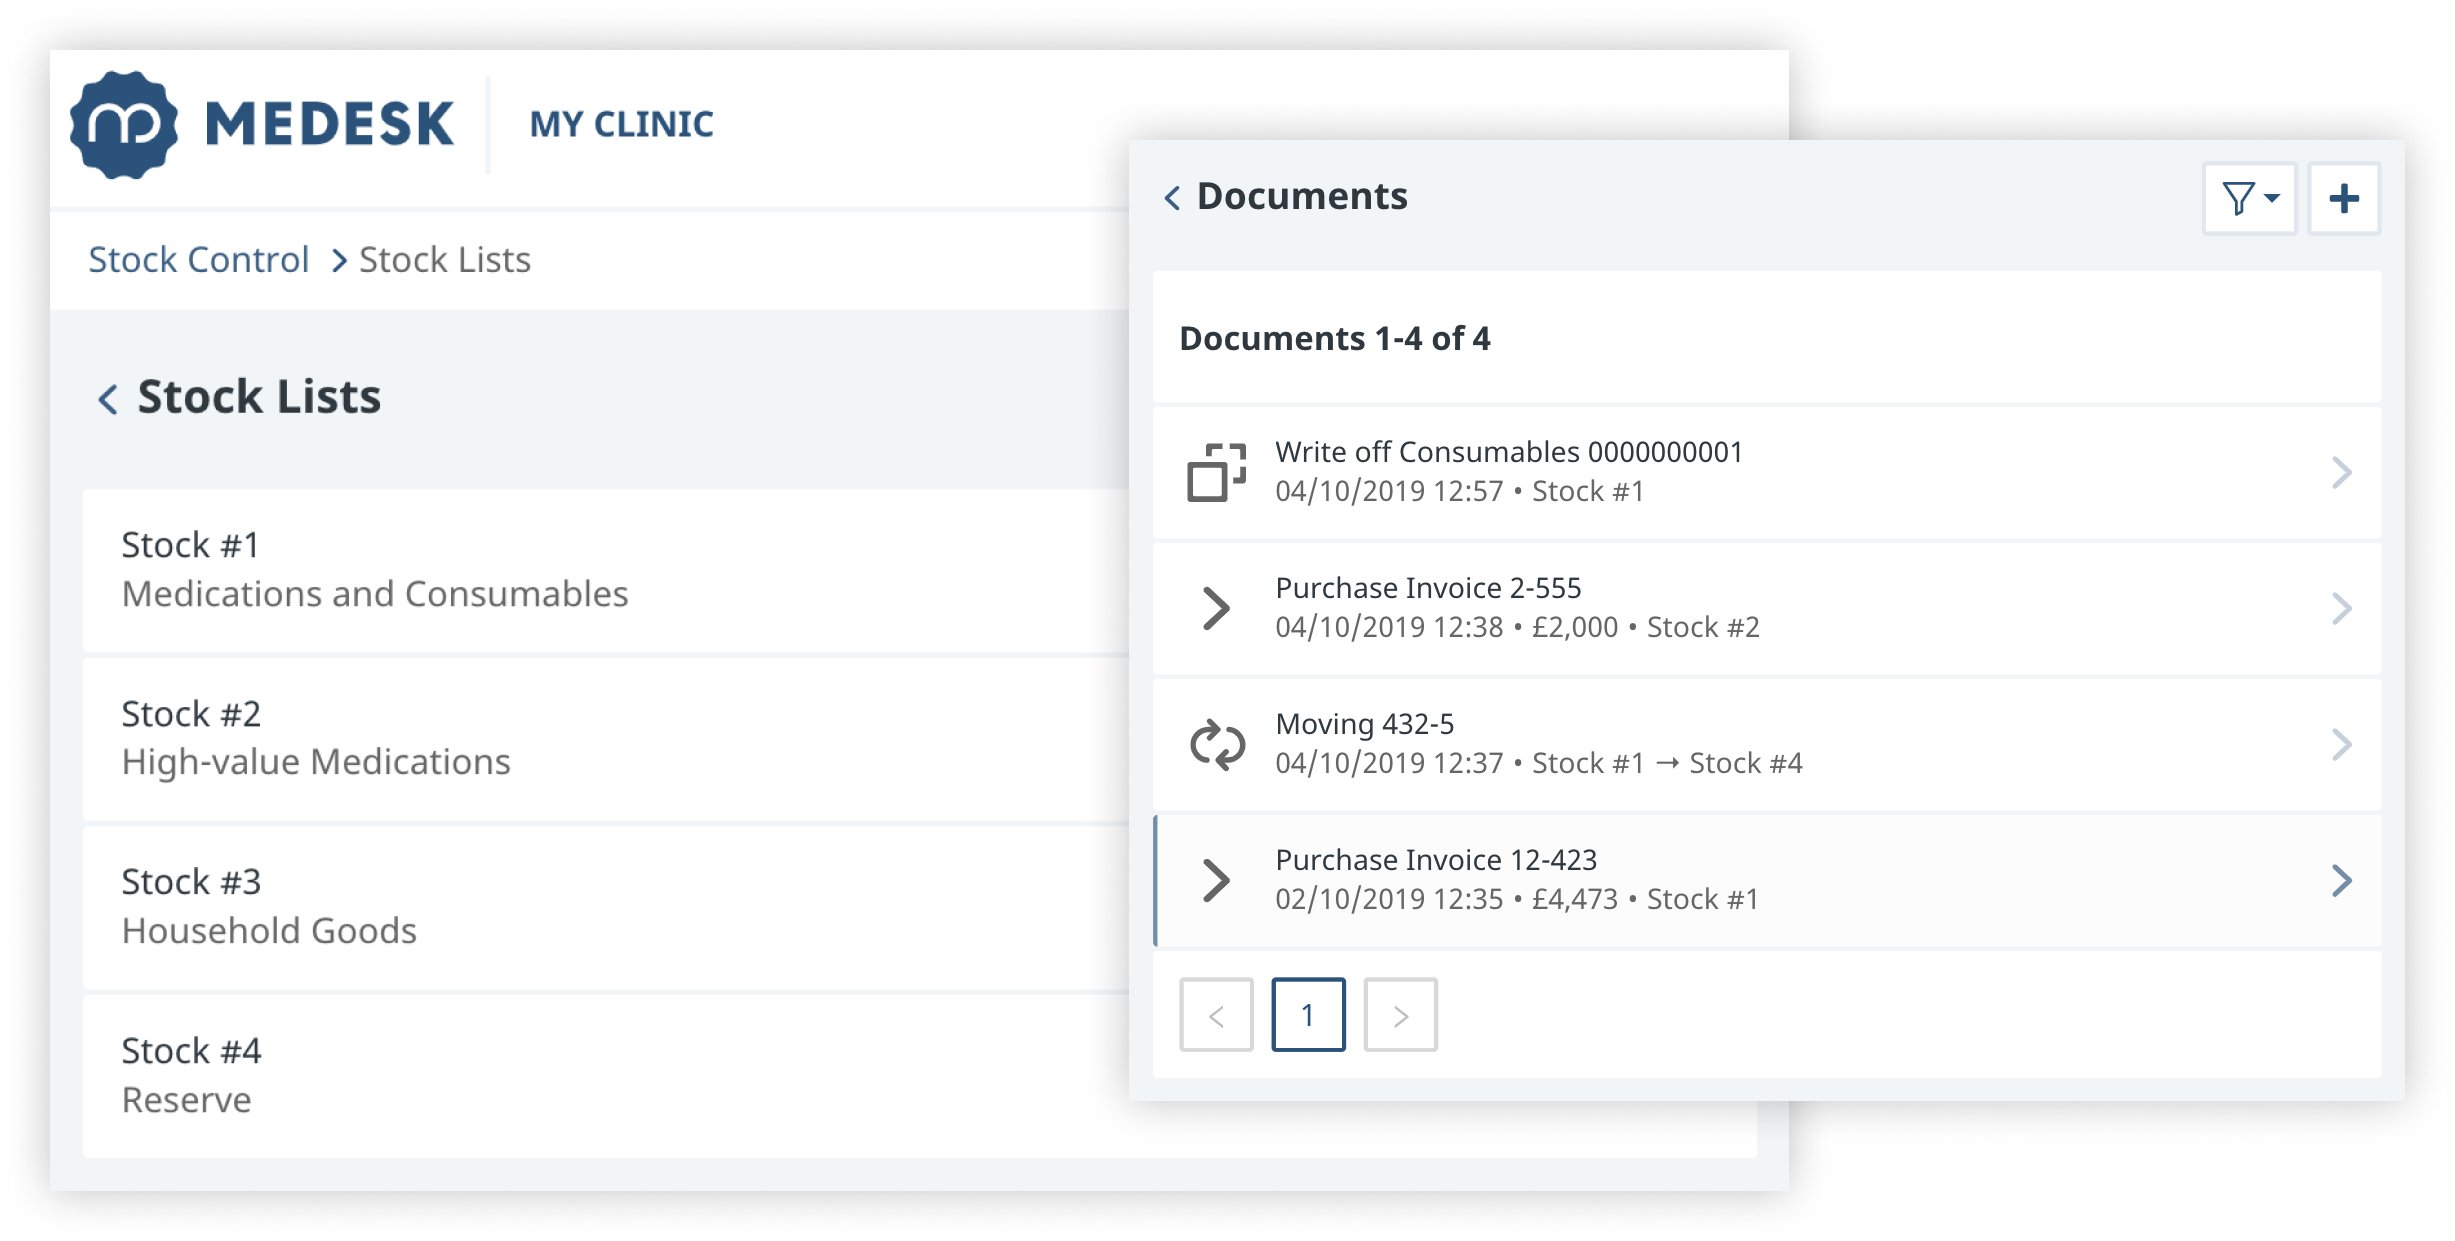
Task: Click the Moving 432-5 transfer arrows icon
Action: tap(1216, 744)
